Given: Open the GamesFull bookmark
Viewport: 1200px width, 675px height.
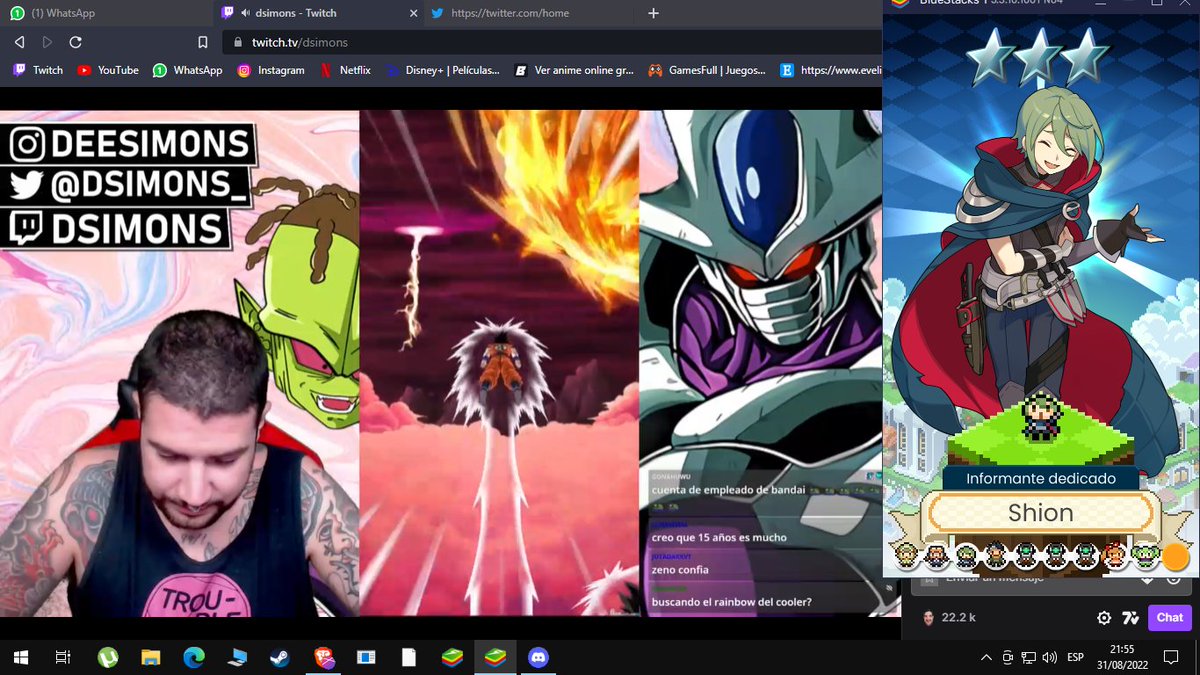Looking at the screenshot, I should pos(707,70).
